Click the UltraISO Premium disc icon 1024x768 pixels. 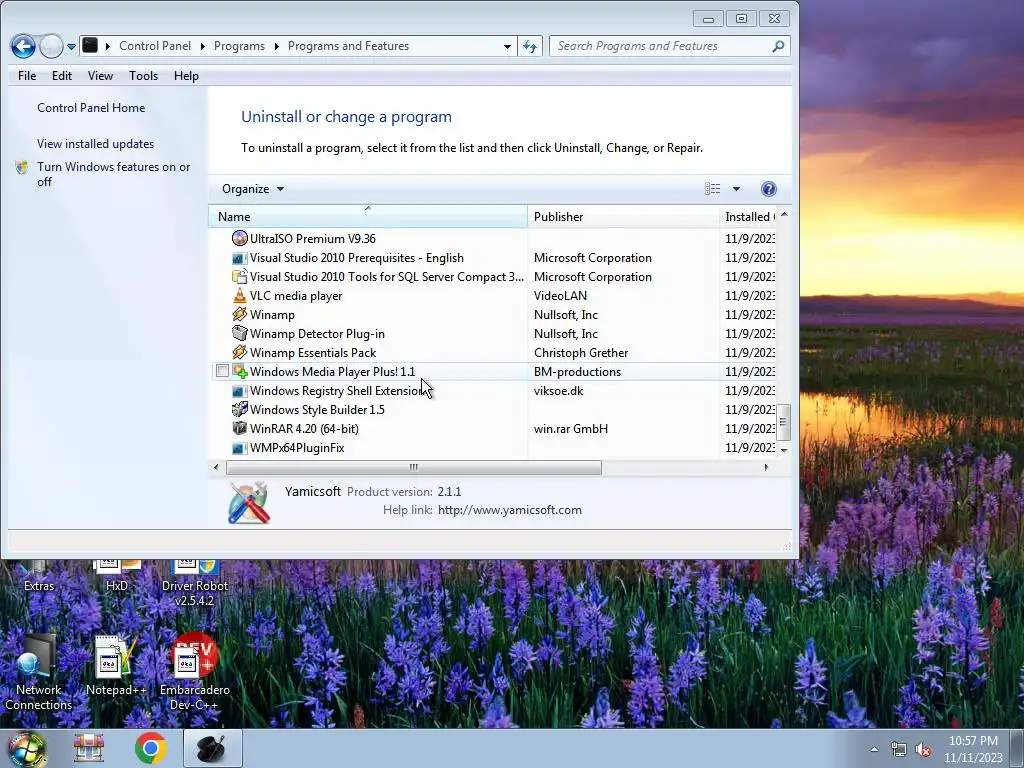point(240,238)
